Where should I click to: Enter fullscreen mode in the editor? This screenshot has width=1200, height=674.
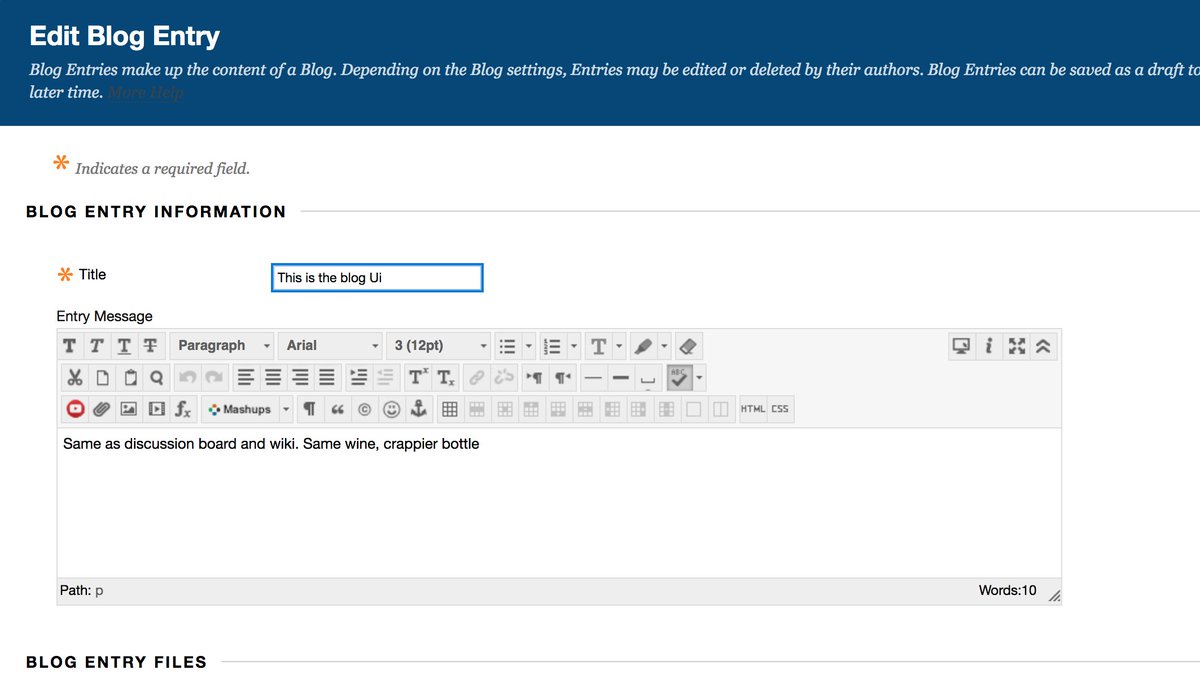click(x=1017, y=346)
